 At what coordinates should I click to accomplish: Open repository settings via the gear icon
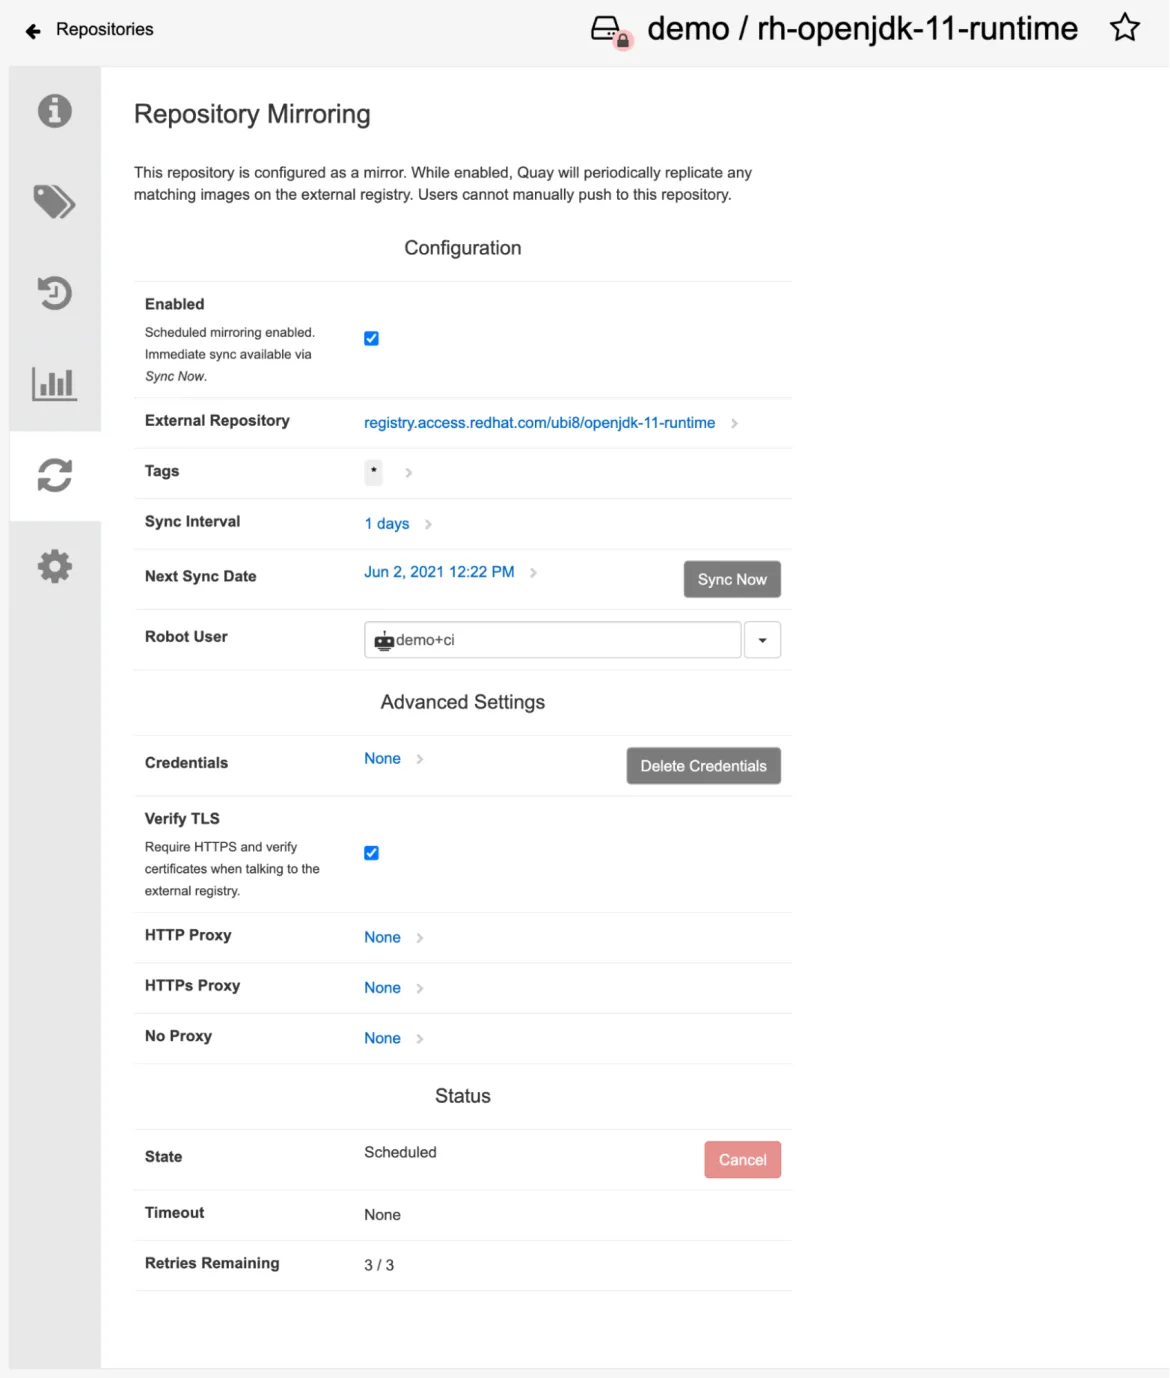[54, 565]
